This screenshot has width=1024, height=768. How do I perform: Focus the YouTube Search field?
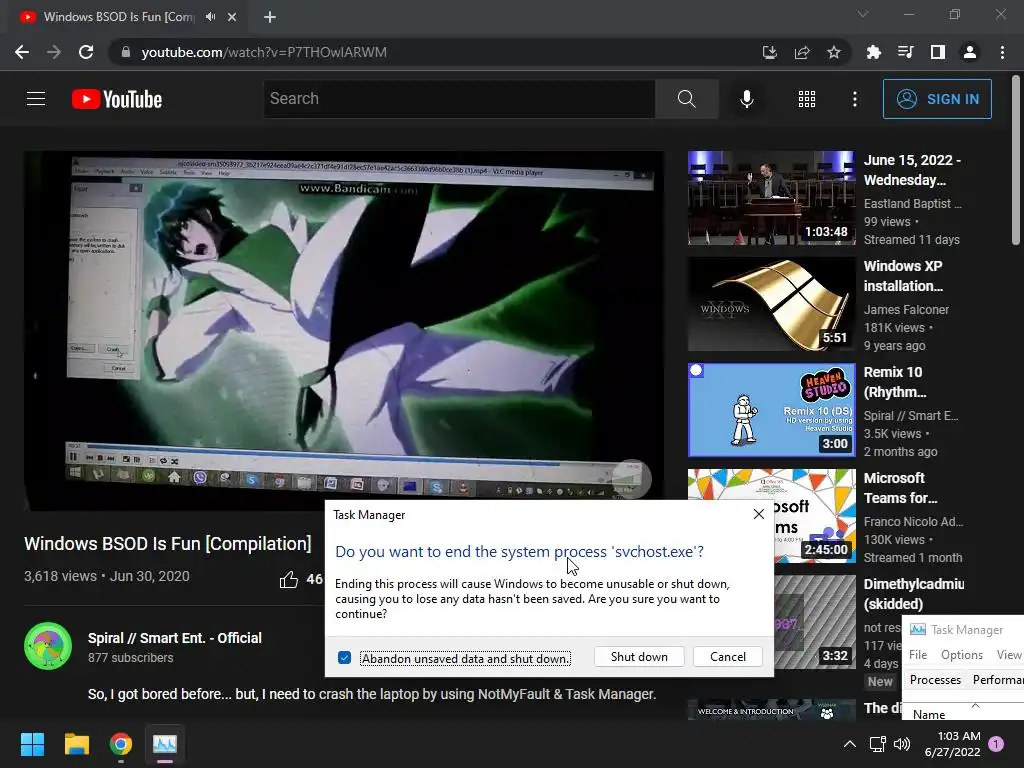click(x=459, y=99)
